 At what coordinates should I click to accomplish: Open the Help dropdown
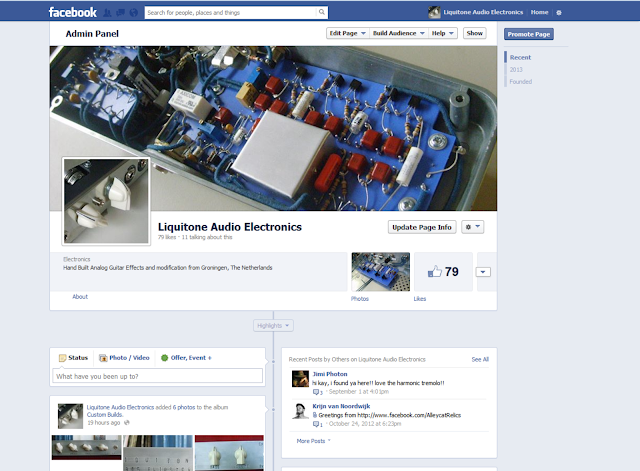click(x=443, y=33)
